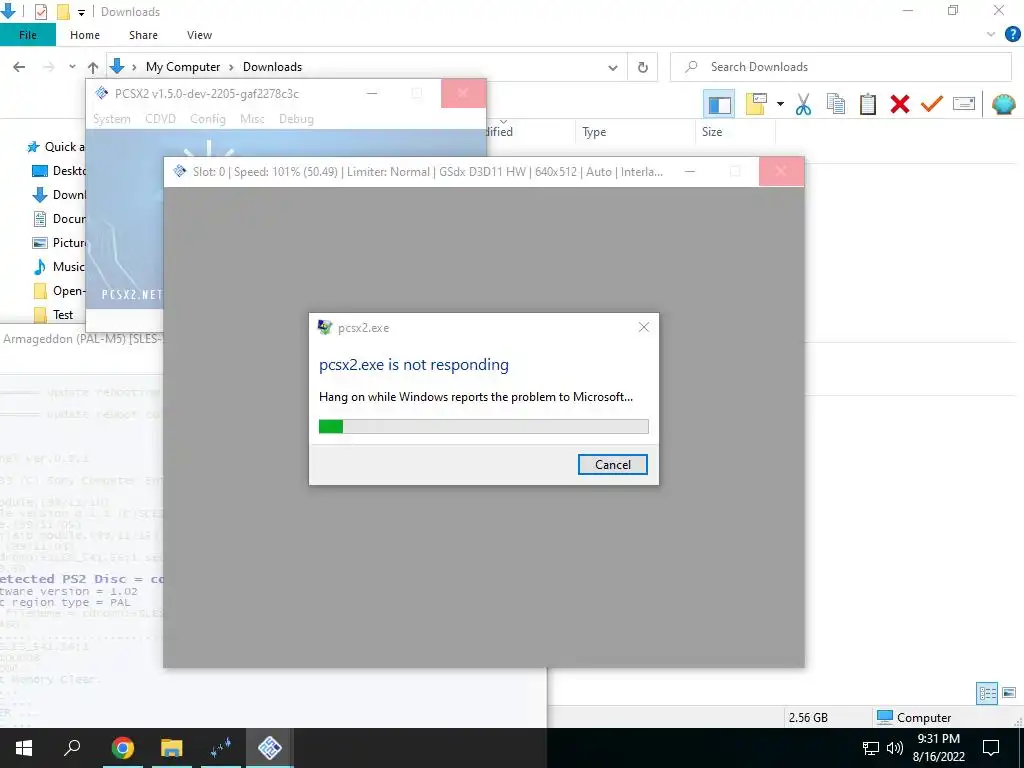The image size is (1024, 768).
Task: Close the GSdx game render window
Action: (x=781, y=171)
